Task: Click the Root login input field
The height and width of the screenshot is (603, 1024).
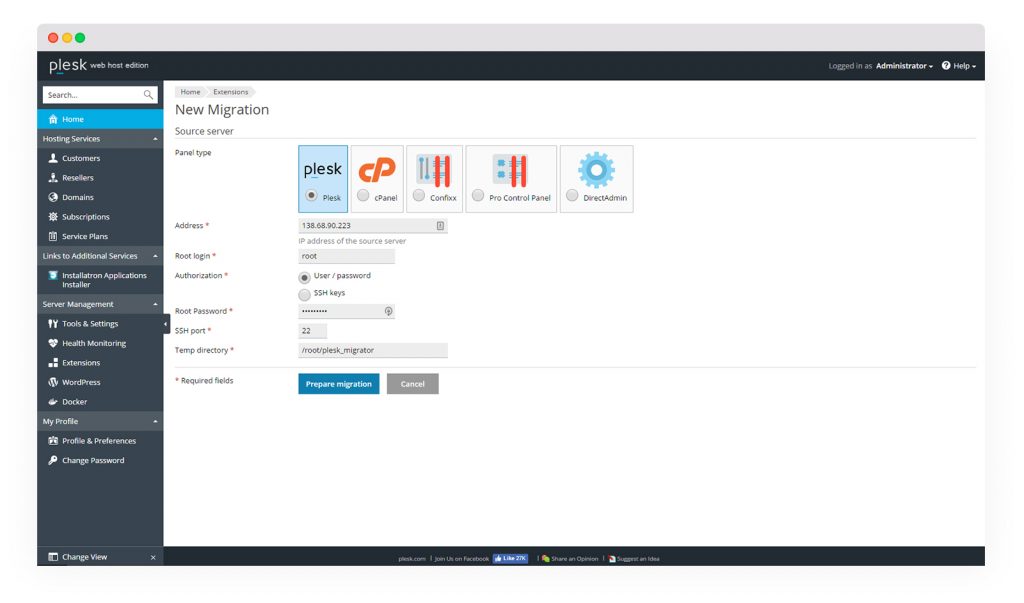Action: click(347, 257)
